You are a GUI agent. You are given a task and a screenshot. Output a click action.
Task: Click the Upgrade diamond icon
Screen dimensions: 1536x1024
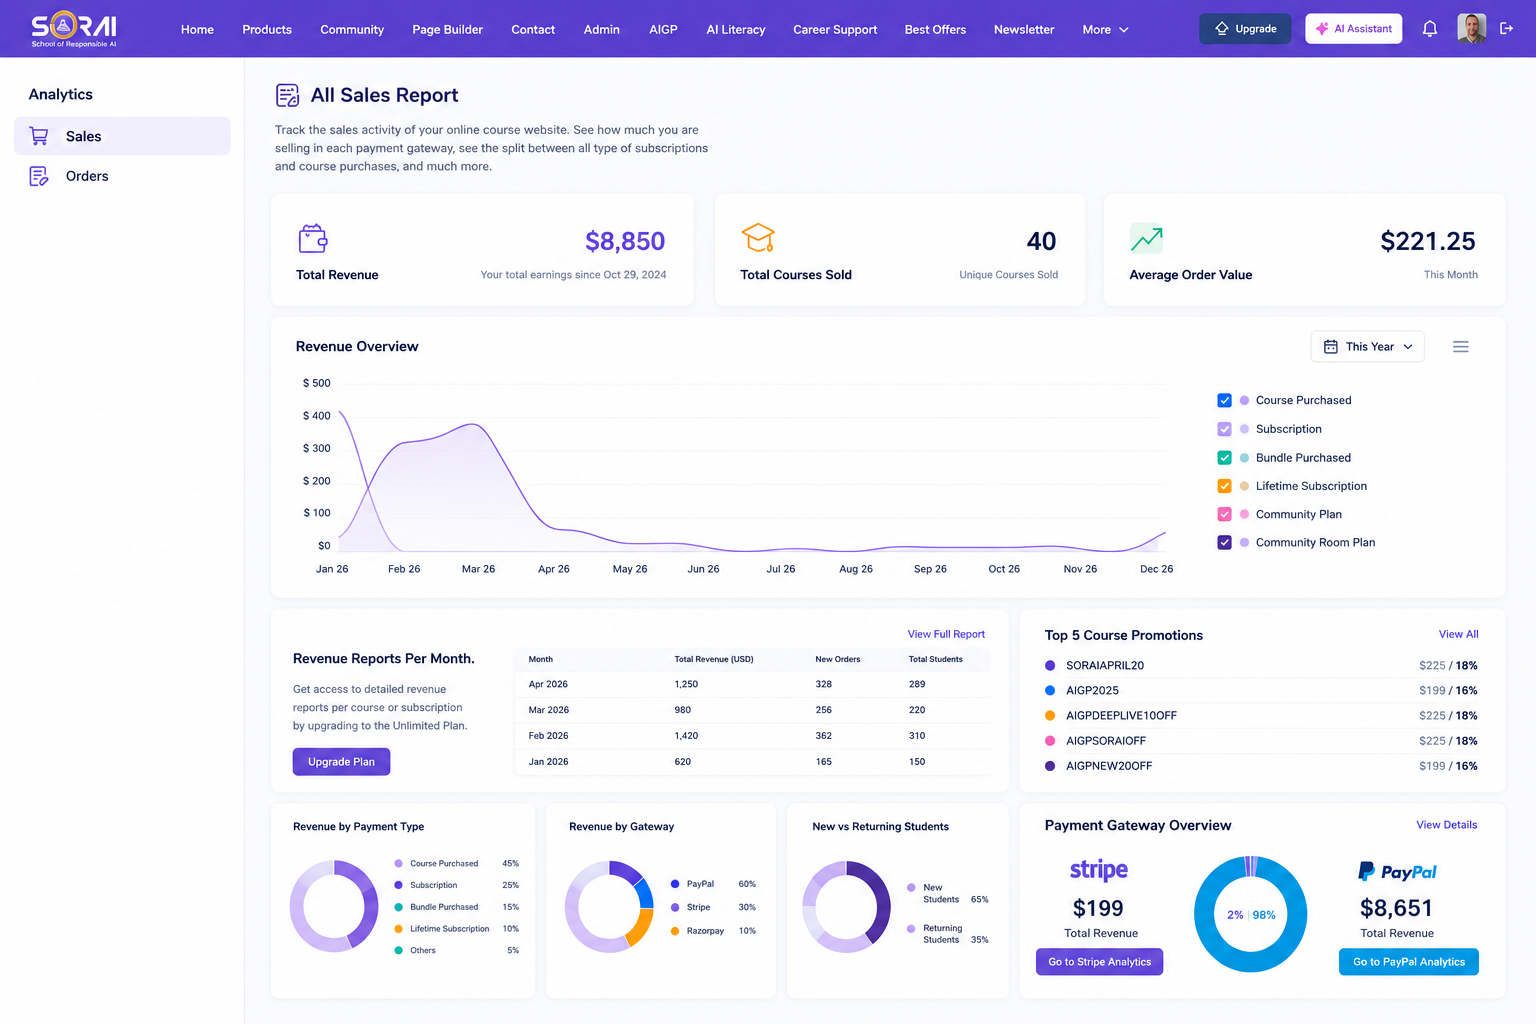click(x=1222, y=29)
